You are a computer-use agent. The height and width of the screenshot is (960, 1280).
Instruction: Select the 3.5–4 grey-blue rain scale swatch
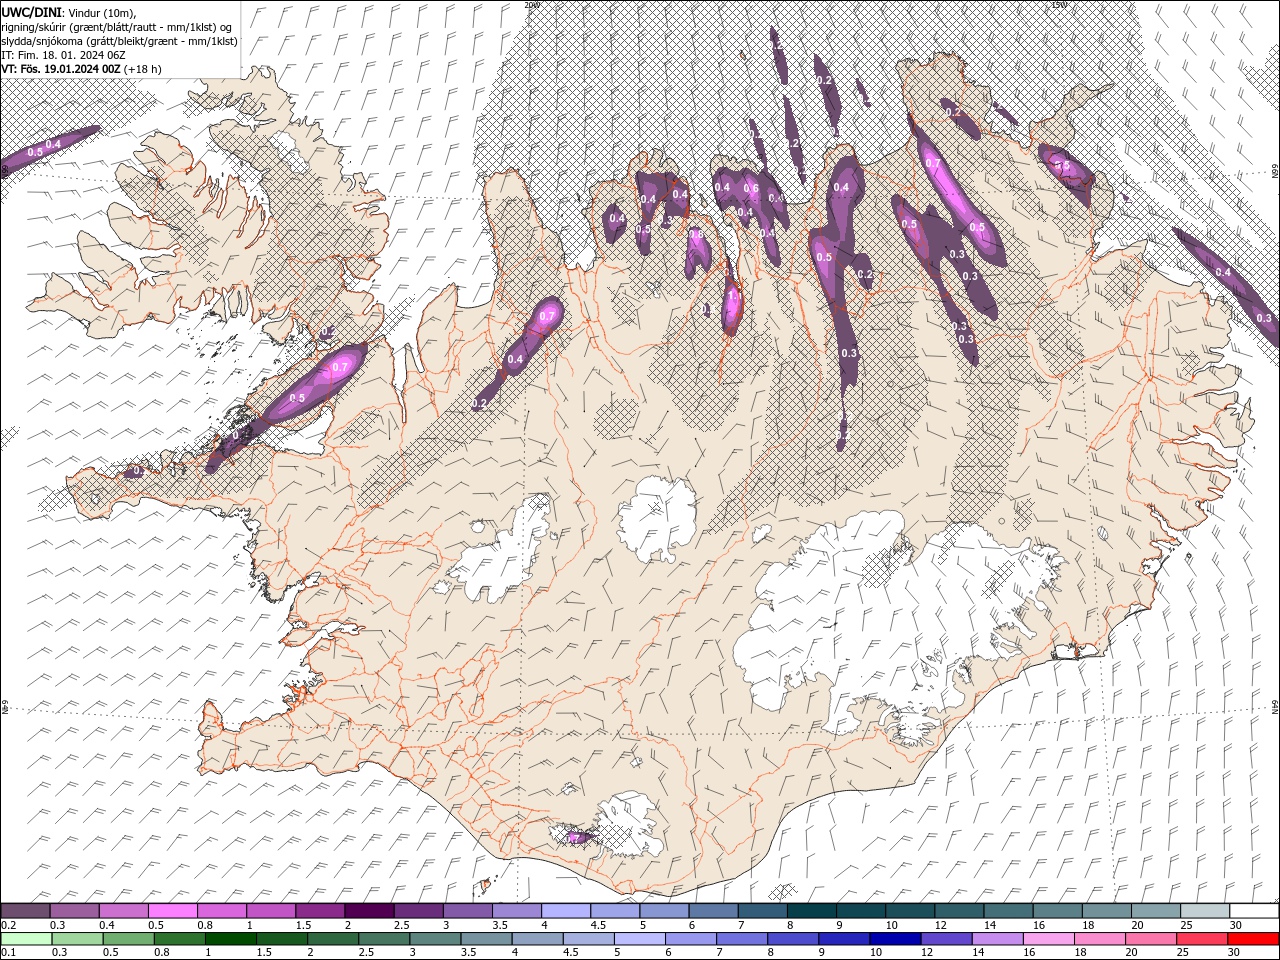pyautogui.click(x=486, y=939)
